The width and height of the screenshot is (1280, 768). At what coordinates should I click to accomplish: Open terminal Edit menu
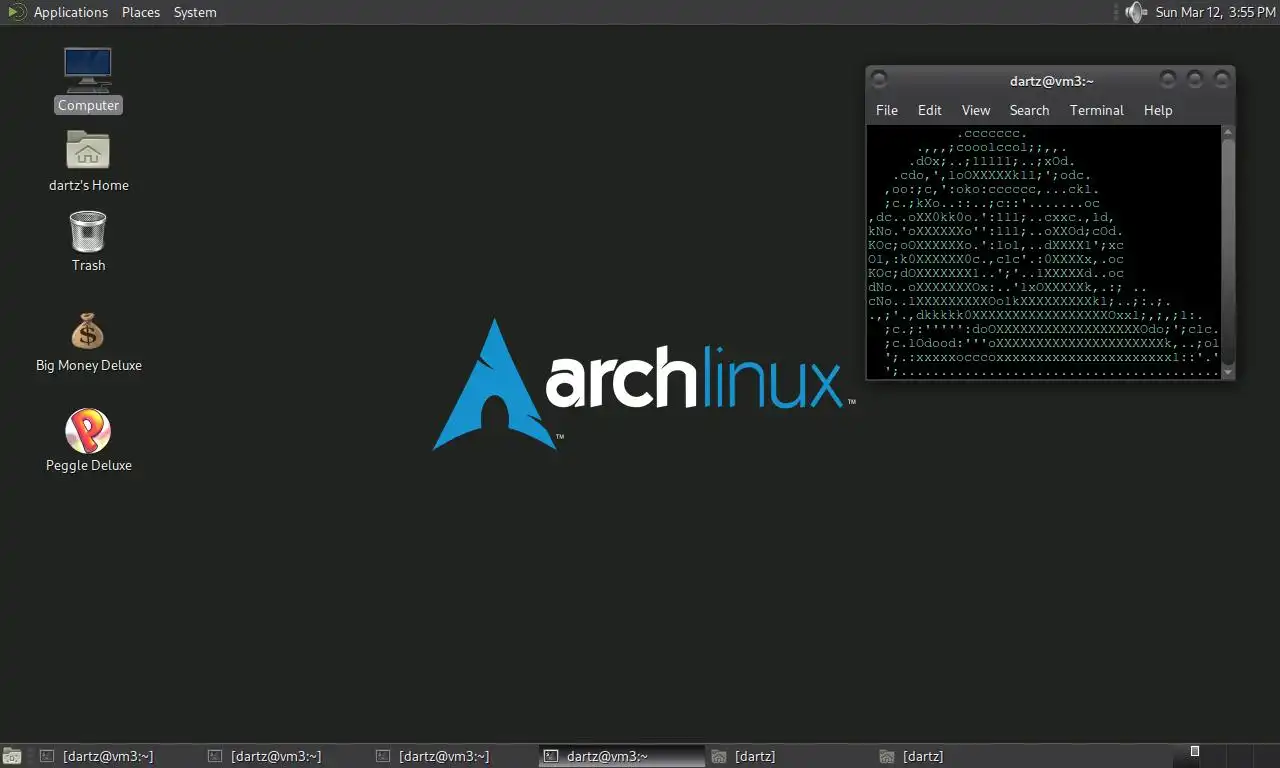click(930, 110)
